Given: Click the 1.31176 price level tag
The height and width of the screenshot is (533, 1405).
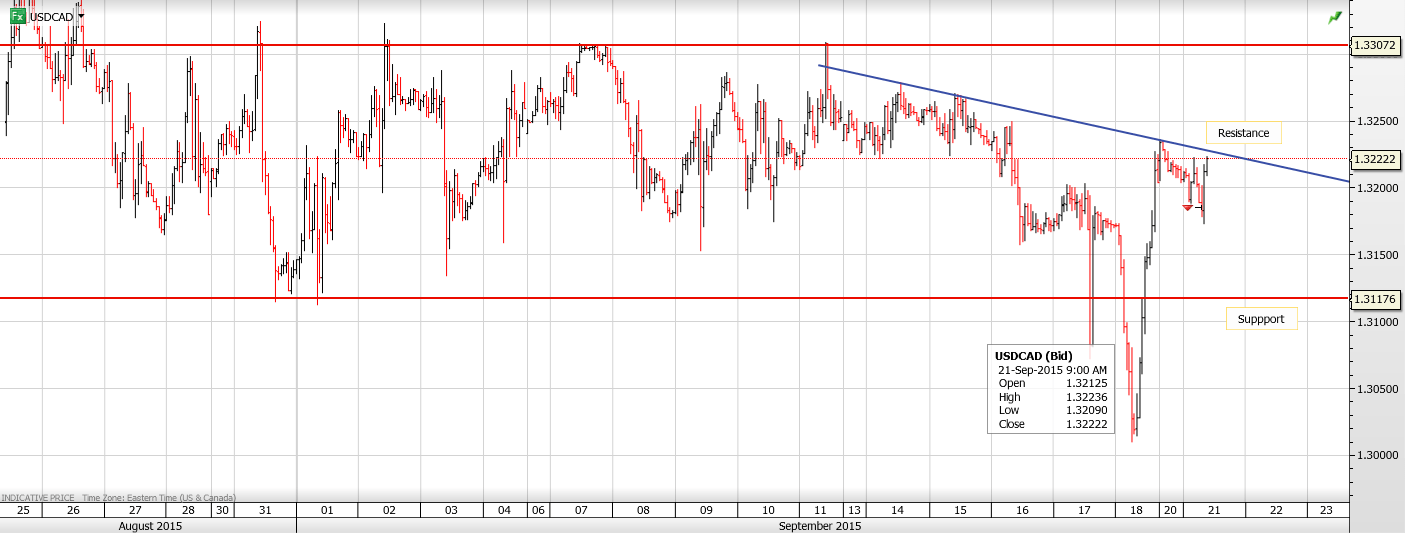Looking at the screenshot, I should pos(1376,298).
